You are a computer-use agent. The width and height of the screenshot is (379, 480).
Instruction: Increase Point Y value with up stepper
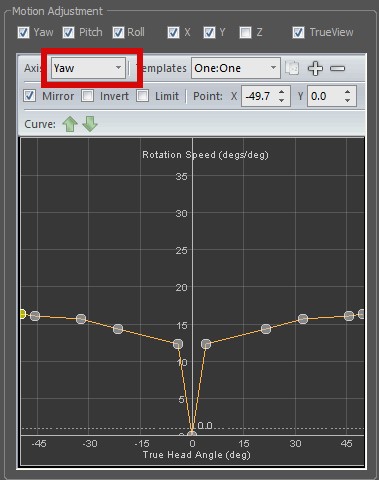(348, 92)
